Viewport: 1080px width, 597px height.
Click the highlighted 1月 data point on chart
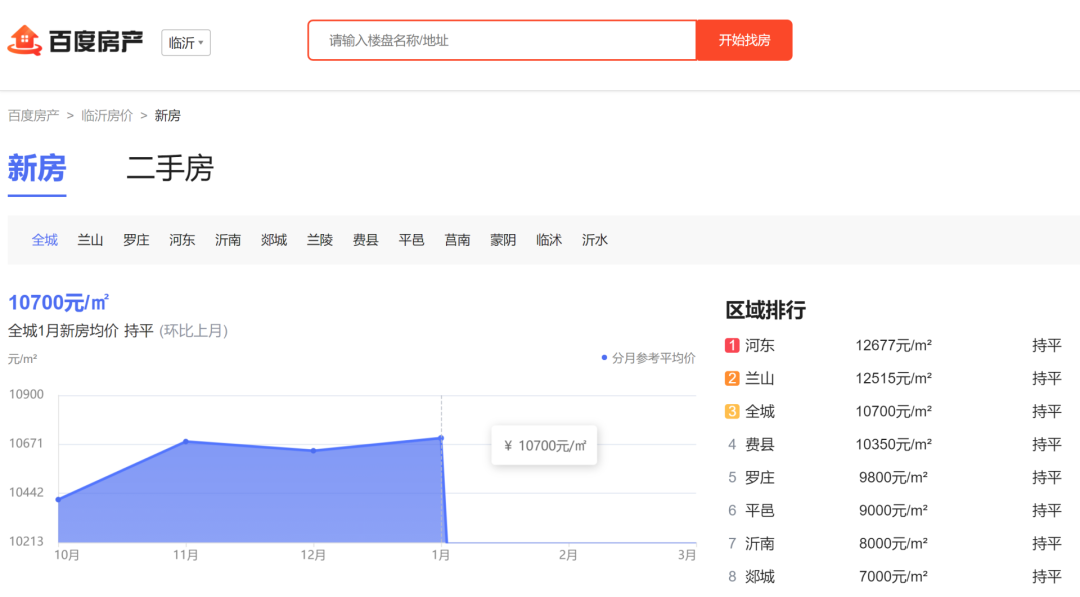point(440,437)
